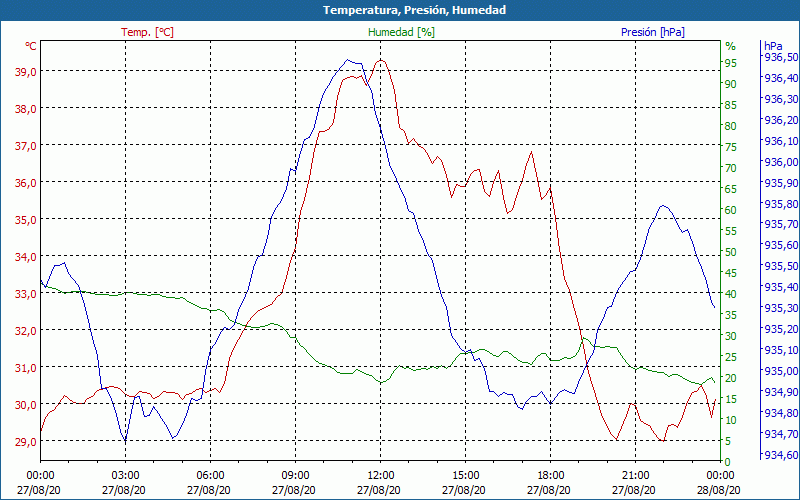This screenshot has width=800, height=500.
Task: Click the 15:00 time axis label
Action: coord(465,477)
